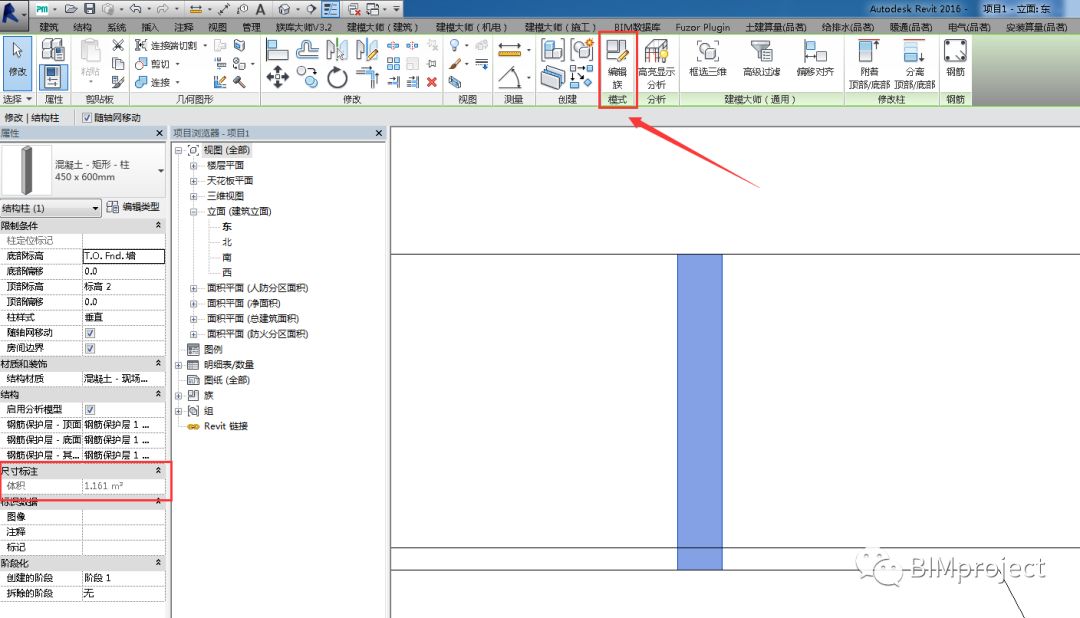Switch to the 注释 ribbon tab
The image size is (1080, 618).
[x=184, y=28]
